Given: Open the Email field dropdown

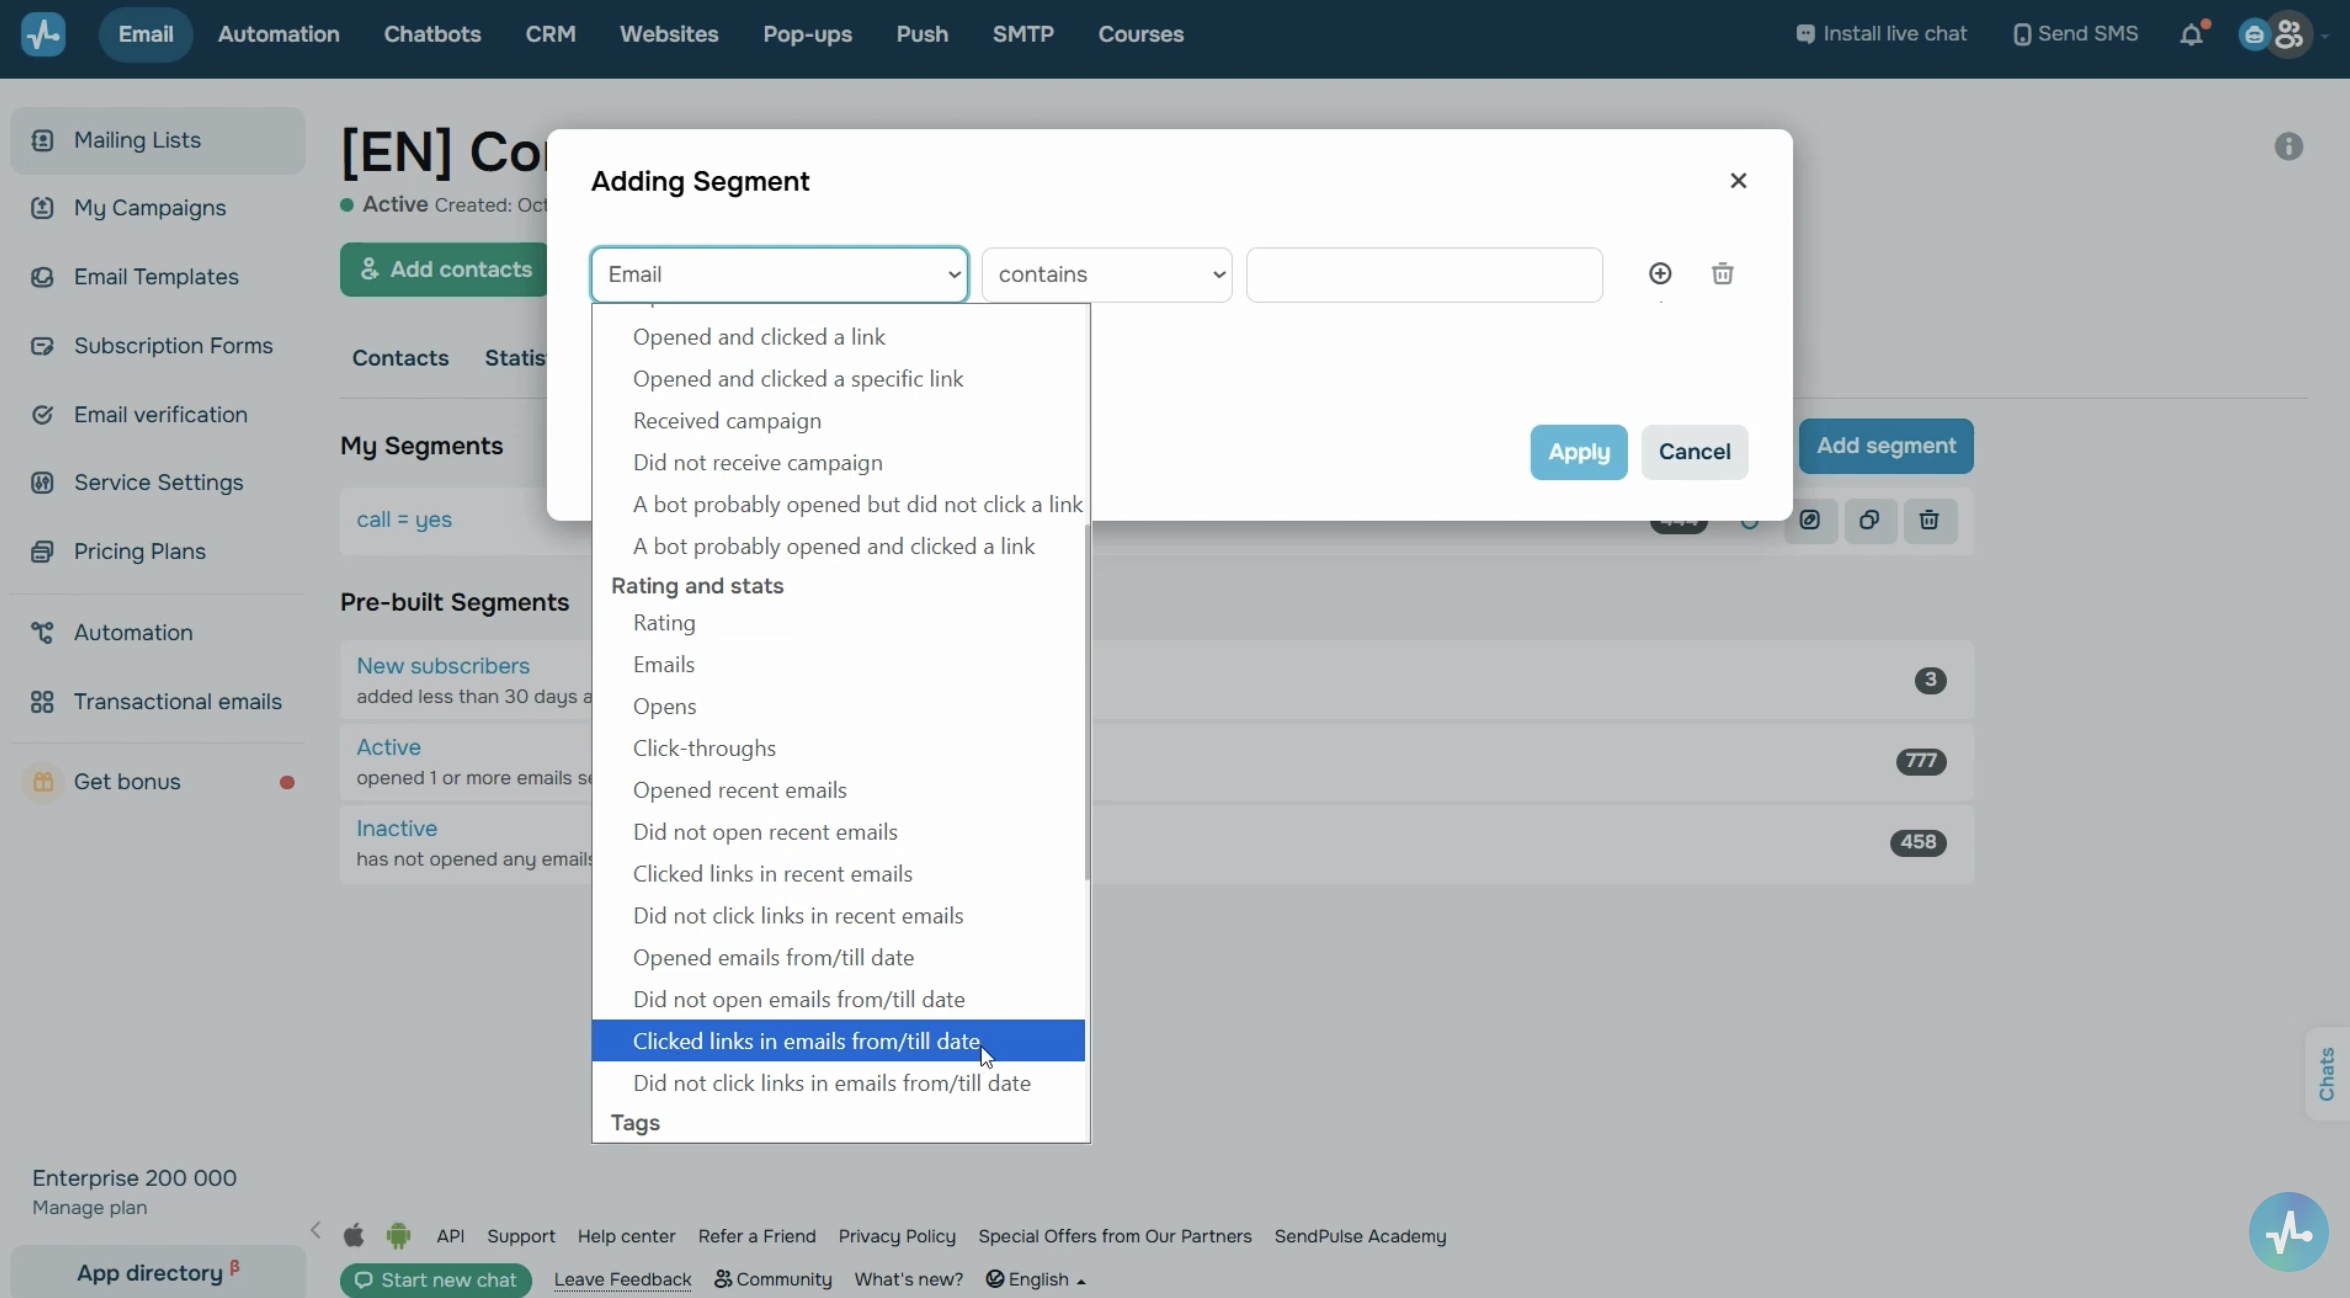Looking at the screenshot, I should click(779, 274).
